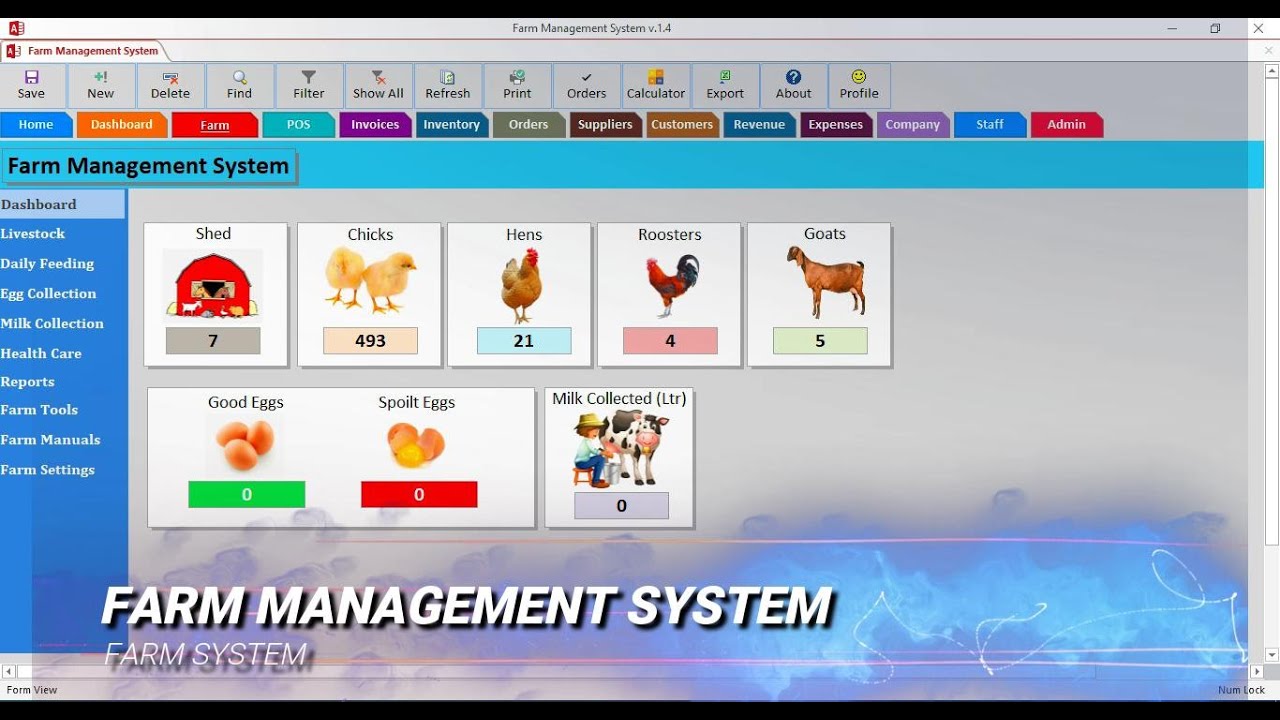Select Dashboard in the left sidebar

point(62,204)
